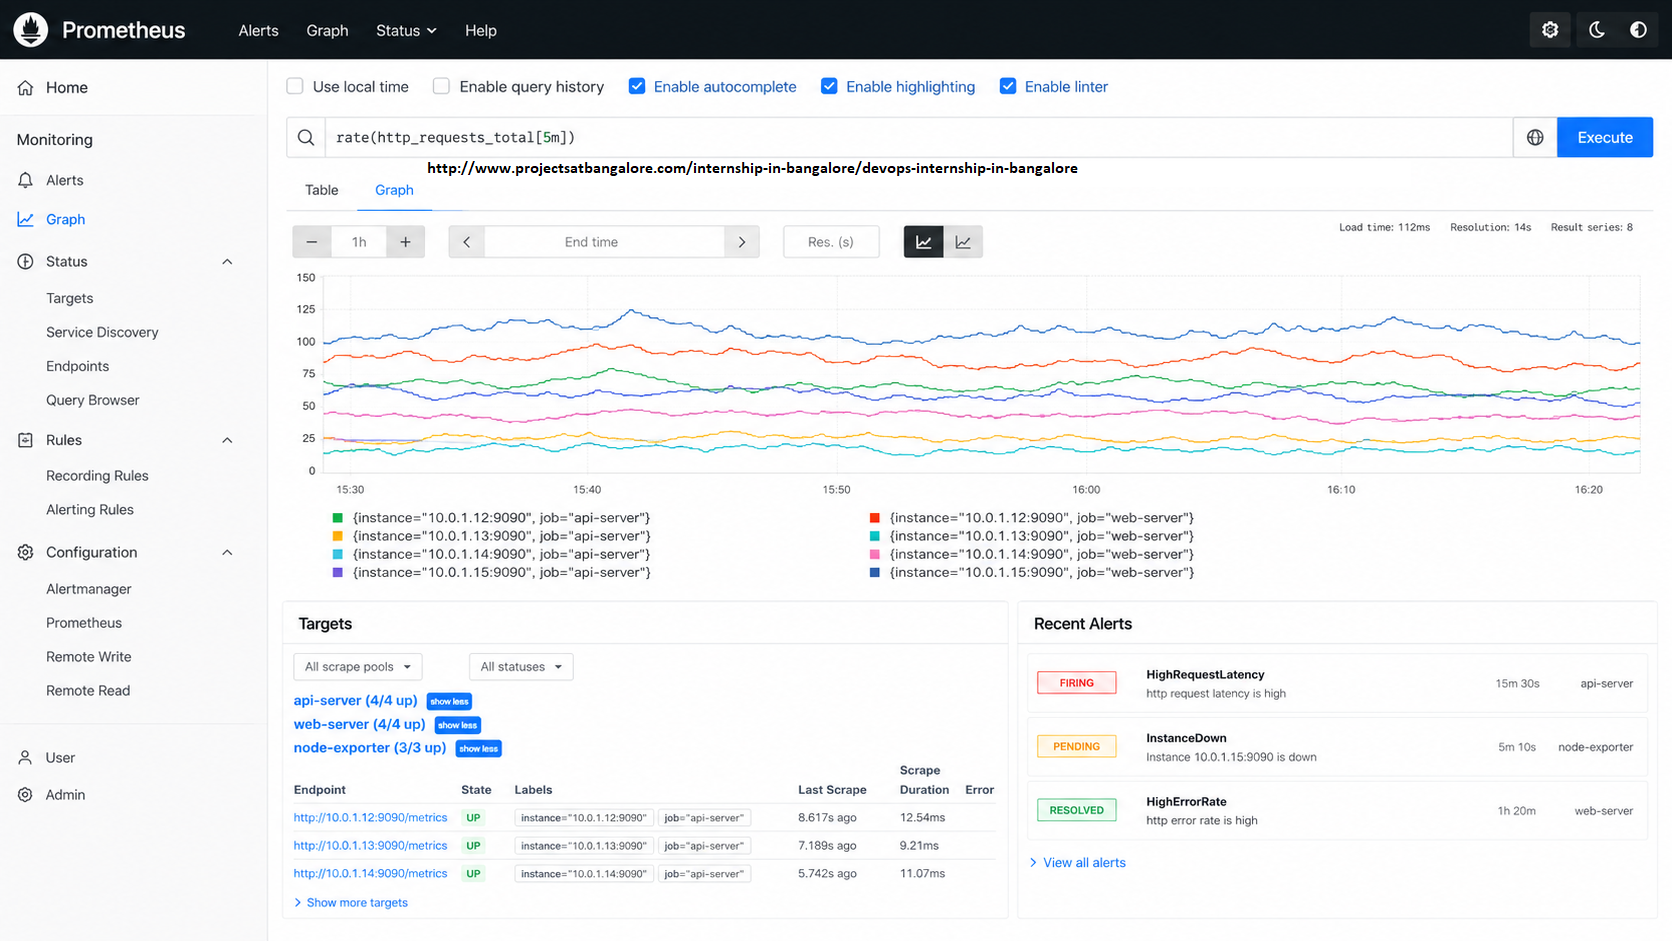Click the Res. (s) resolution field
The image size is (1672, 941).
[x=831, y=242]
